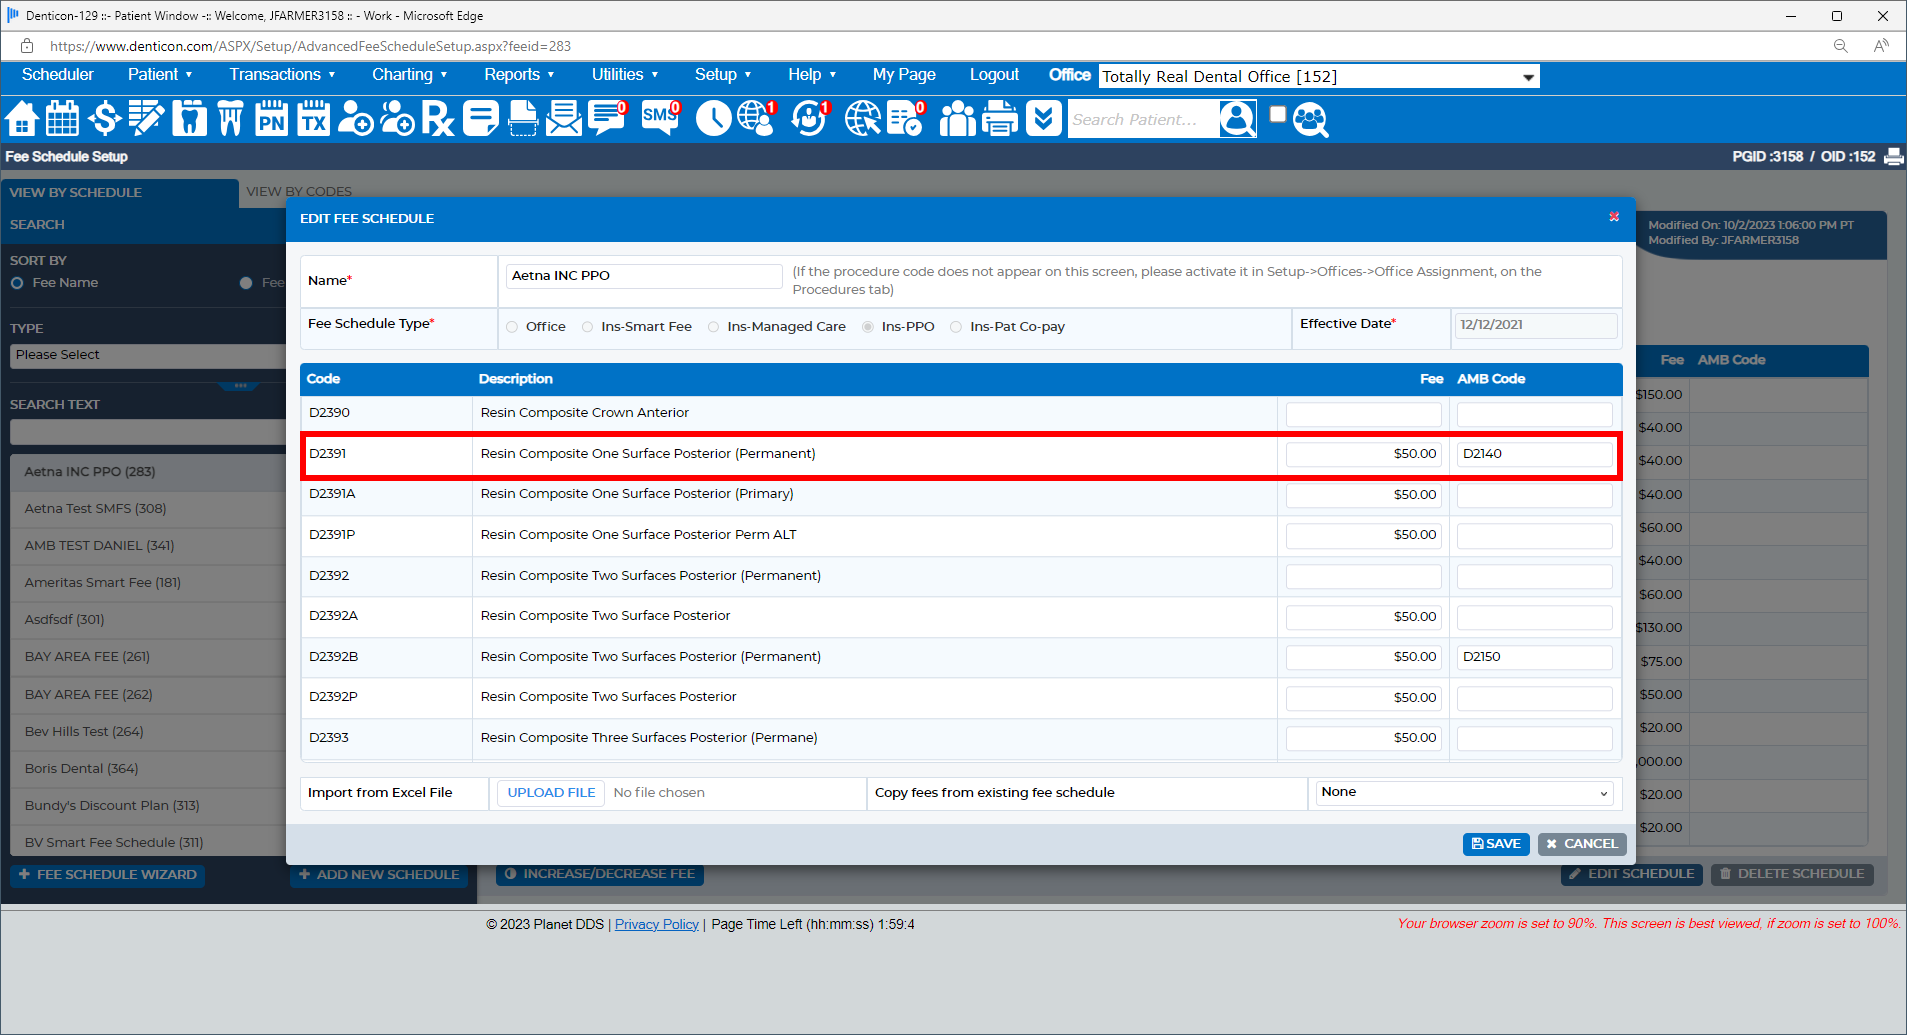This screenshot has width=1907, height=1035.
Task: Expand the Setup menu
Action: 723,75
